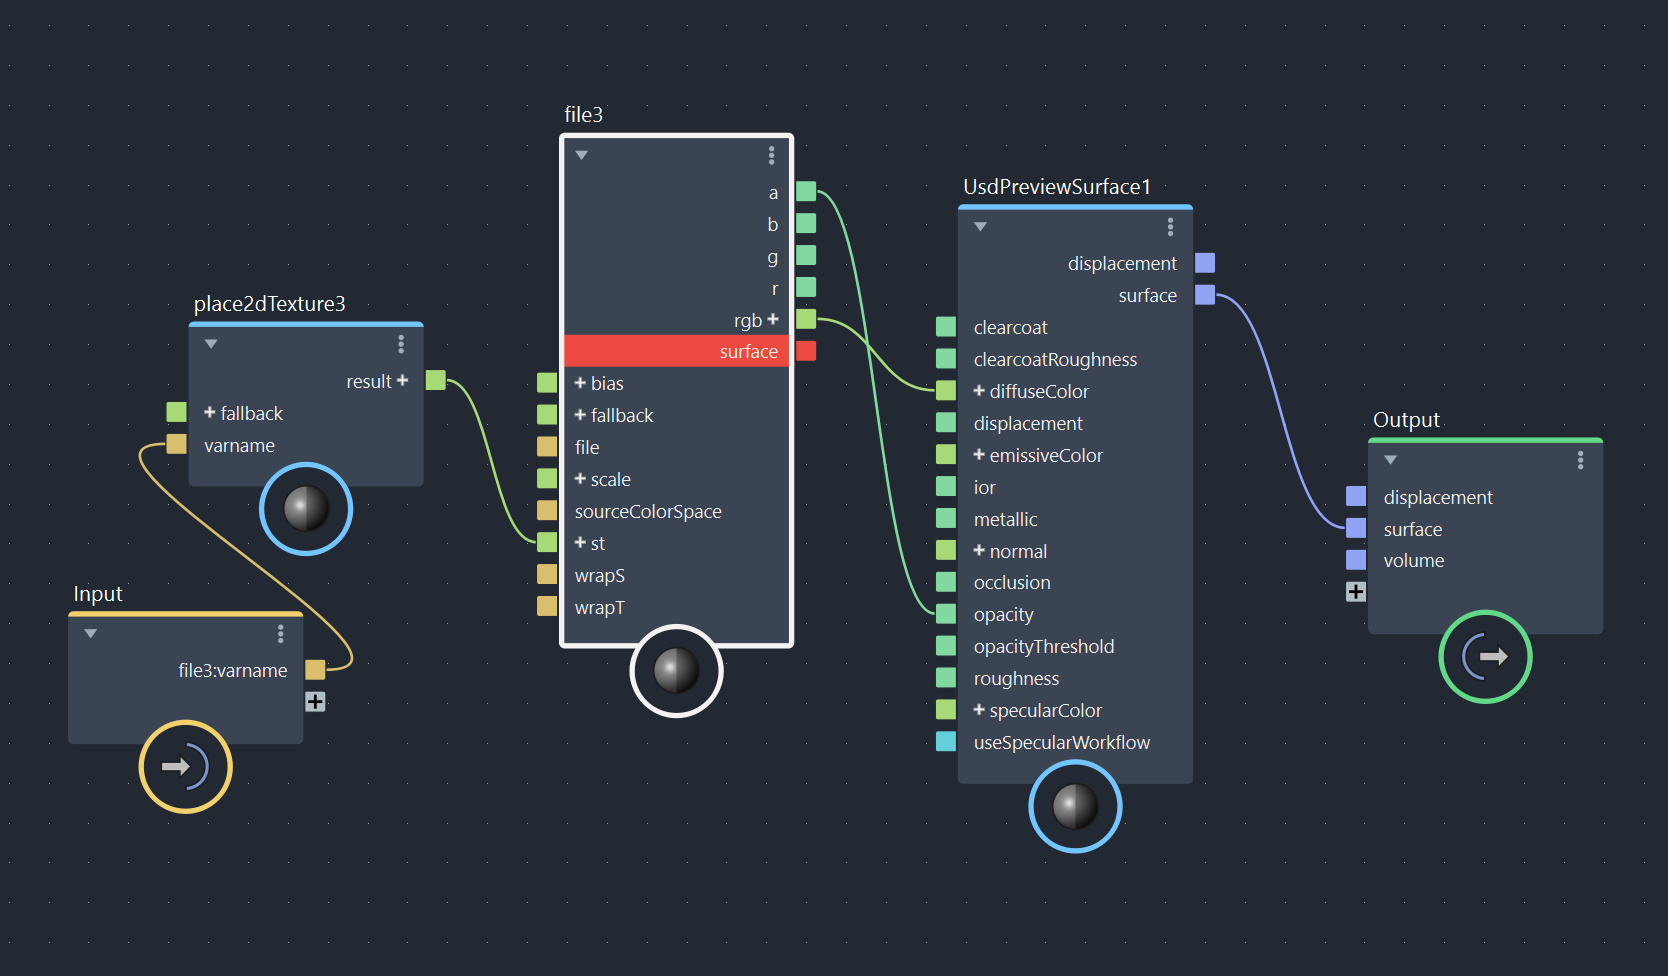This screenshot has height=976, width=1668.
Task: Click the plus button below the Input node
Action: click(316, 701)
